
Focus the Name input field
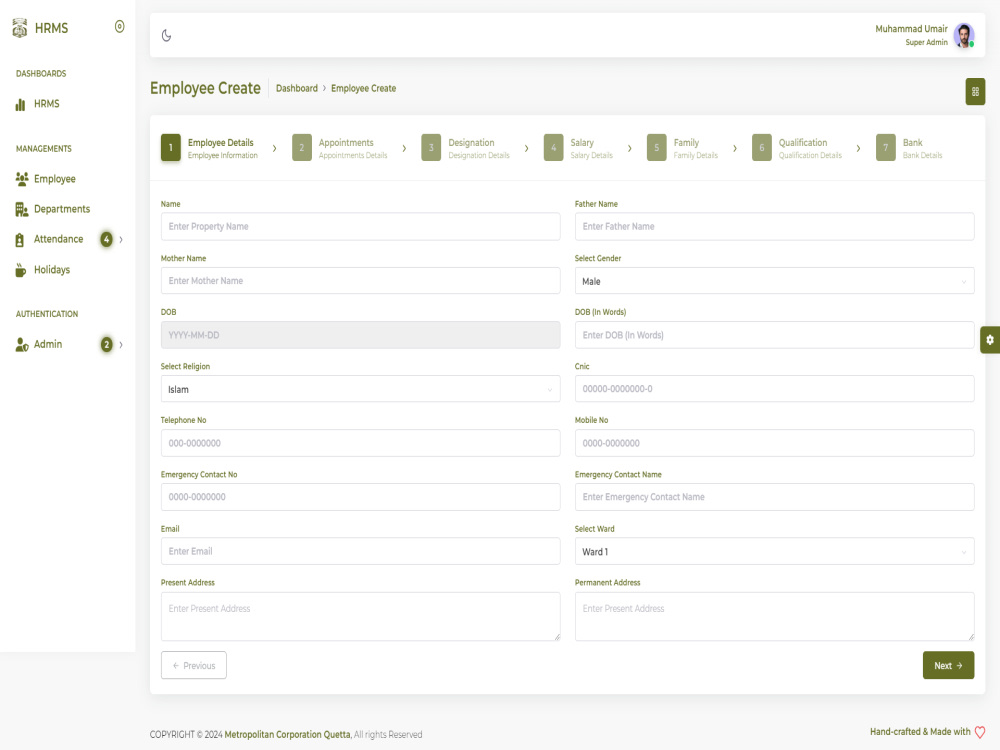tap(360, 226)
